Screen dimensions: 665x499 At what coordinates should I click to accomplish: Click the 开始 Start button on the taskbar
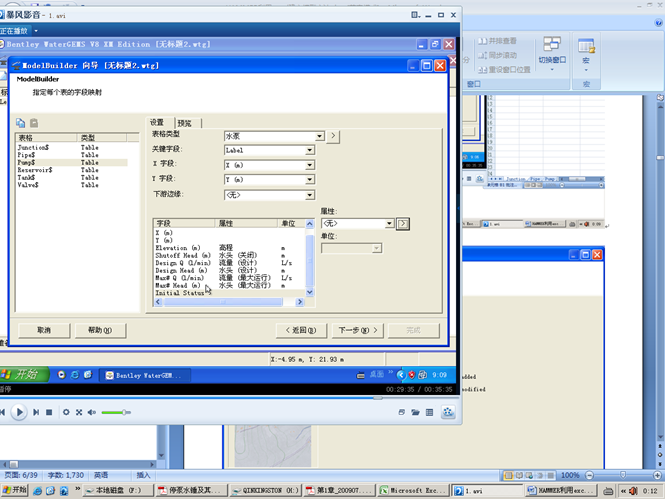coord(21,374)
